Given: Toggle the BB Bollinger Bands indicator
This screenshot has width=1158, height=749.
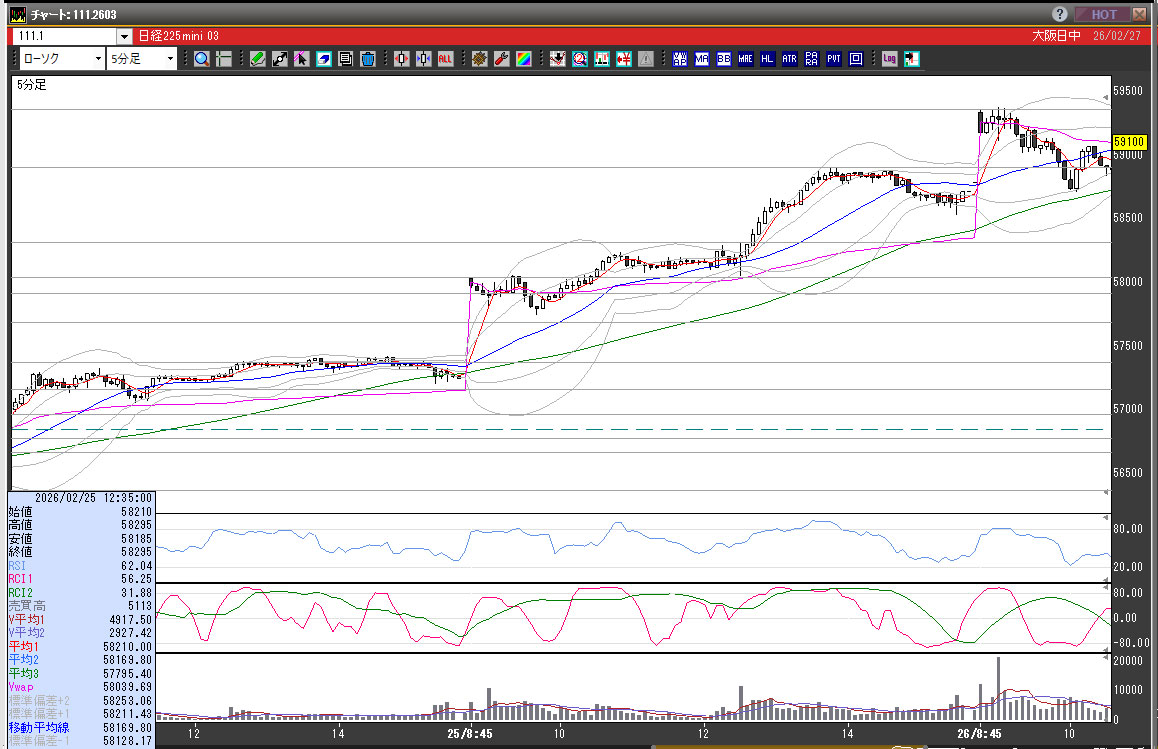Looking at the screenshot, I should coord(723,59).
